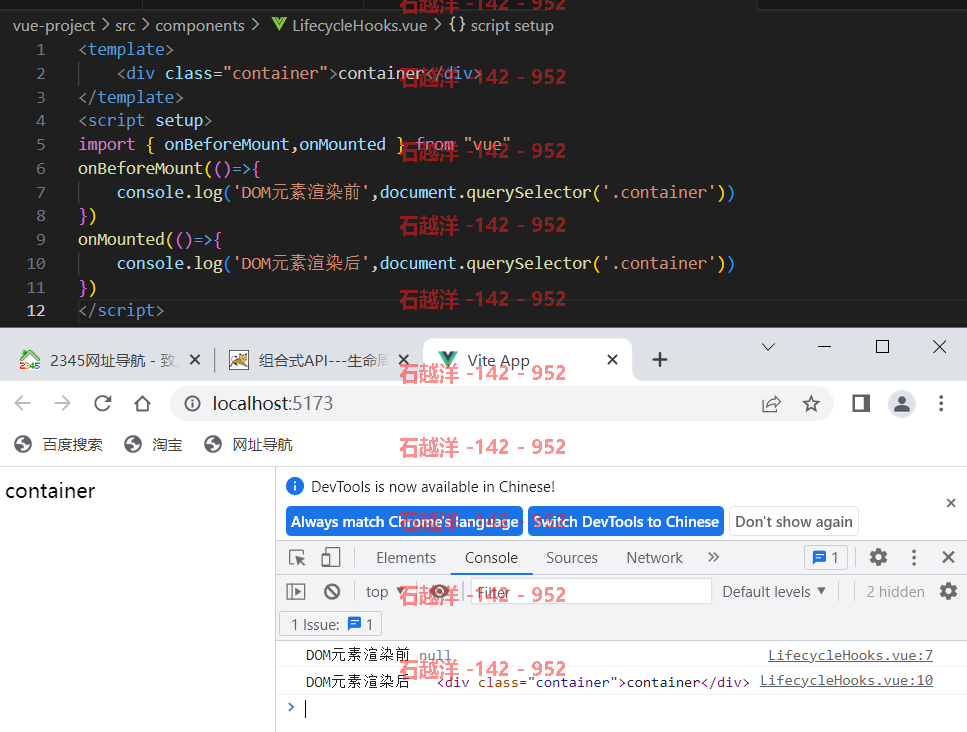Click Don't show again

coord(794,522)
